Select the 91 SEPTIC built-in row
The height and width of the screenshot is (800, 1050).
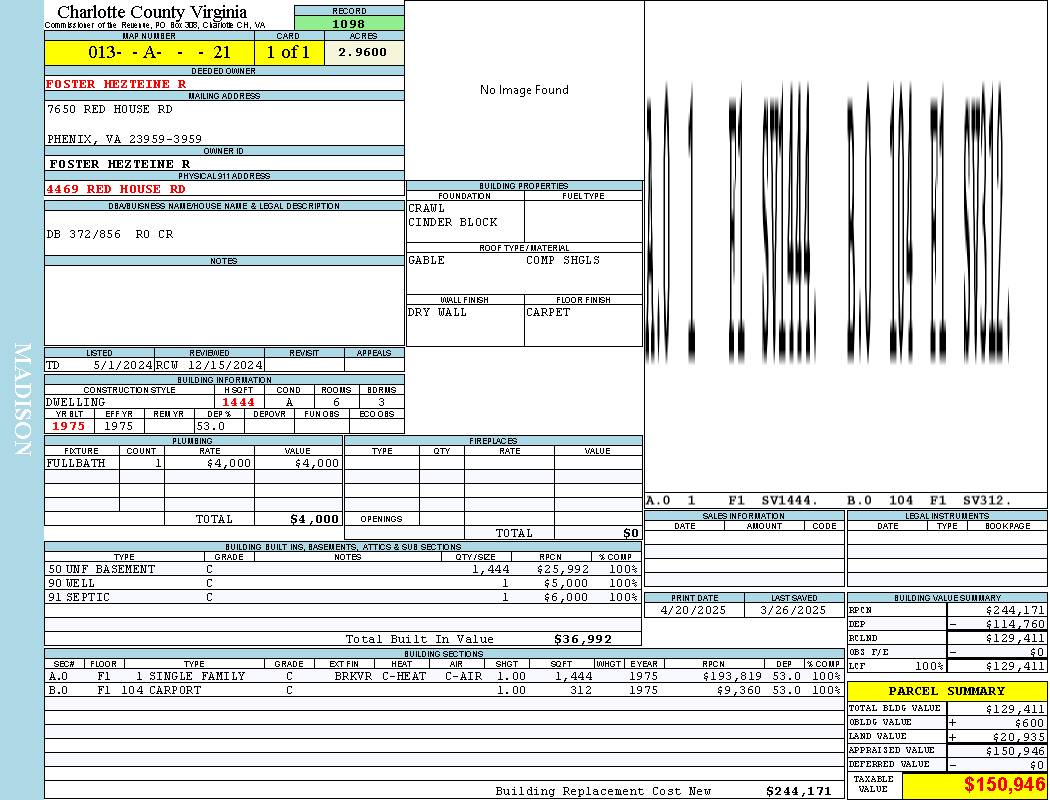tap(343, 597)
